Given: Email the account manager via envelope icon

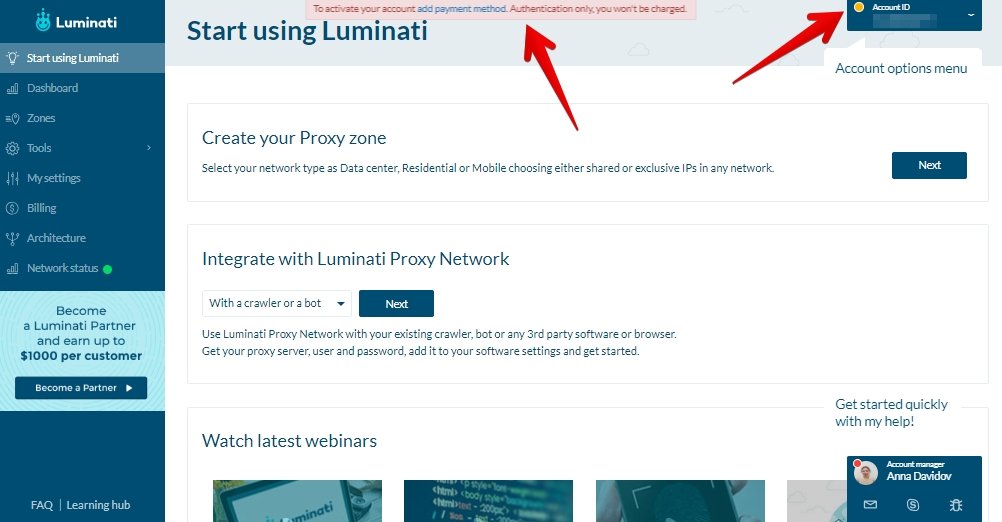Looking at the screenshot, I should [869, 505].
